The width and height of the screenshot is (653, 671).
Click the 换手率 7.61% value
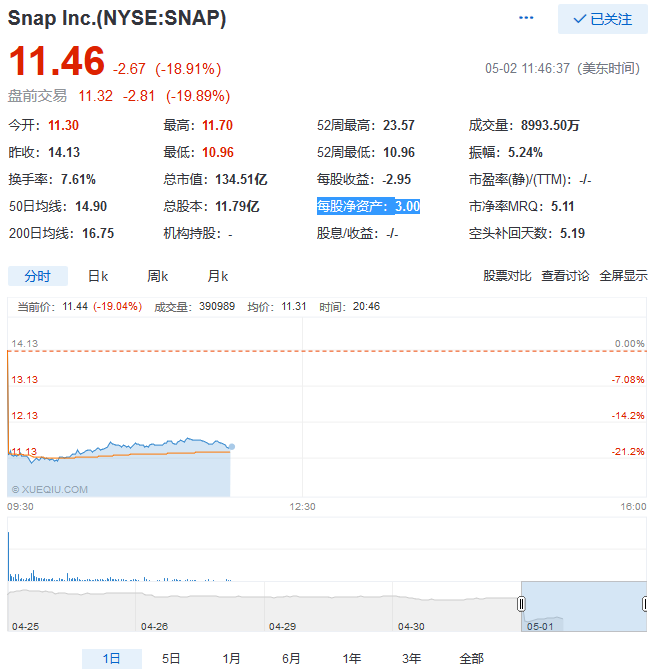click(x=78, y=179)
